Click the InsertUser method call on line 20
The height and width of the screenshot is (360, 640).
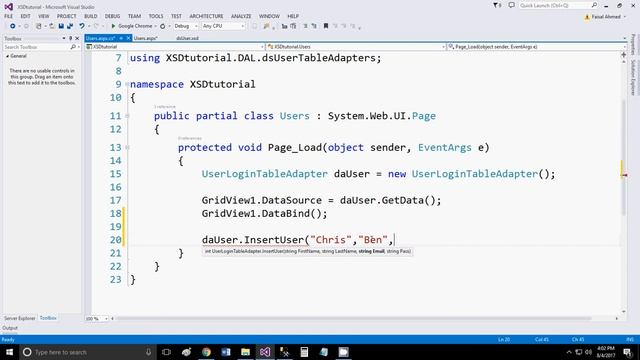pyautogui.click(x=274, y=240)
